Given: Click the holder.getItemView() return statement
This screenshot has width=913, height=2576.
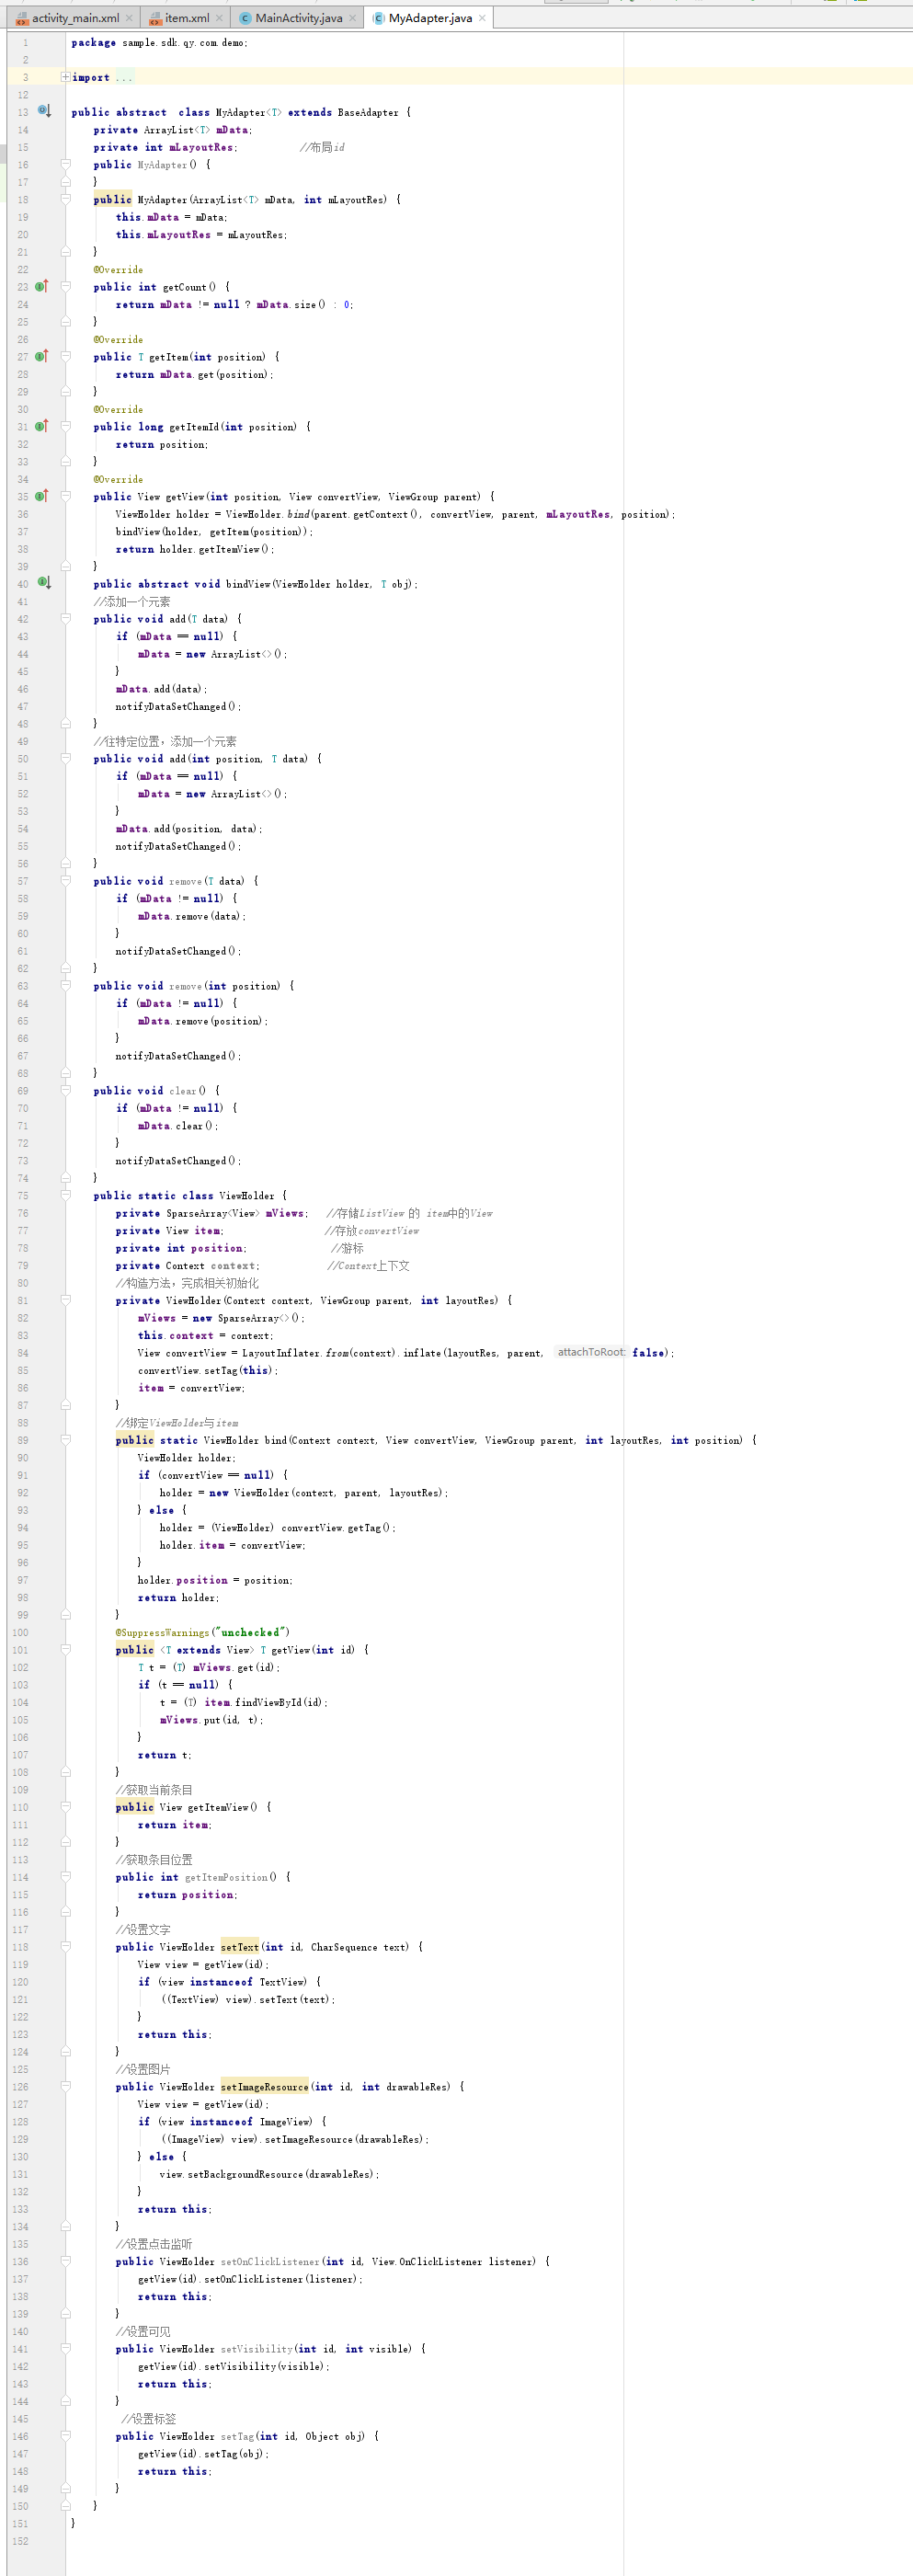Looking at the screenshot, I should point(194,549).
